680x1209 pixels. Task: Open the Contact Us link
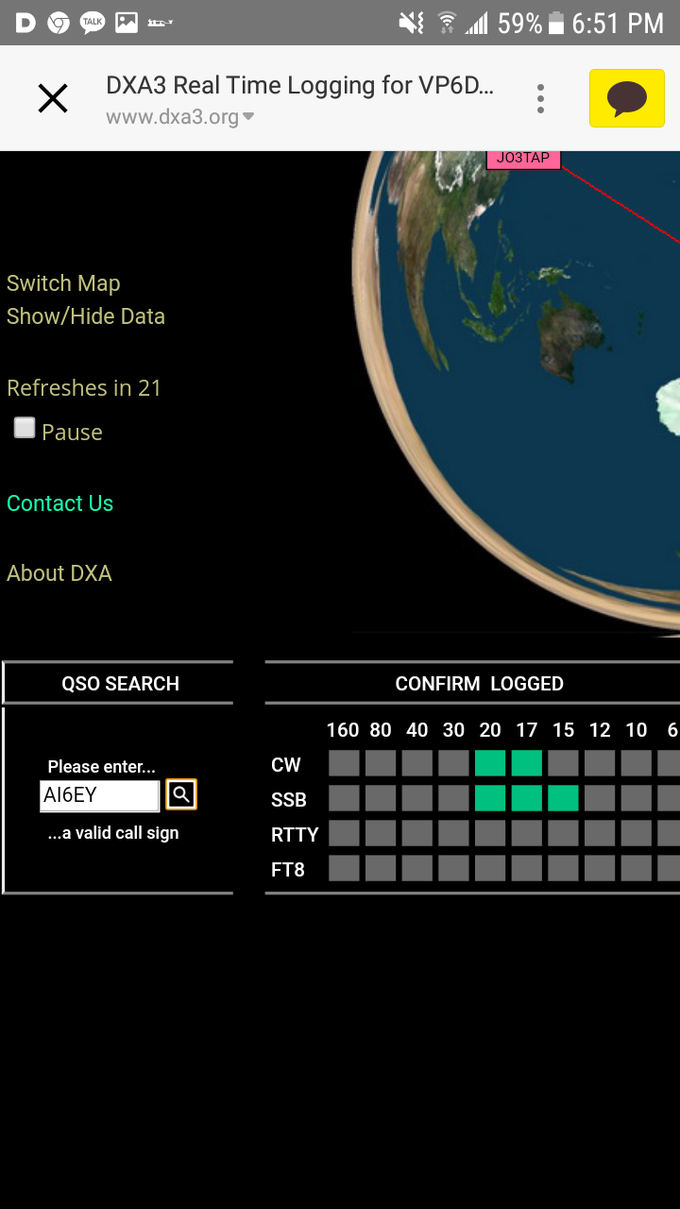(x=60, y=504)
